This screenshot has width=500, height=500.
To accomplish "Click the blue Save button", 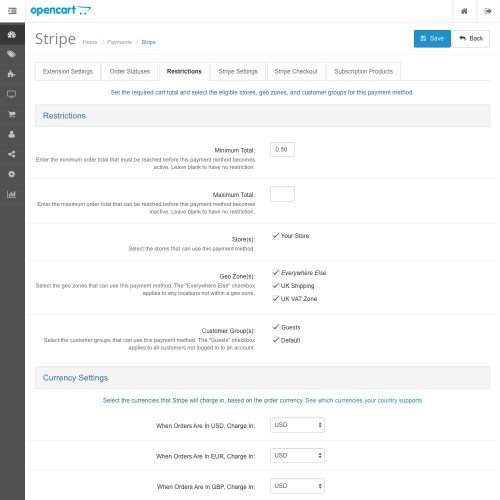I will point(432,39).
